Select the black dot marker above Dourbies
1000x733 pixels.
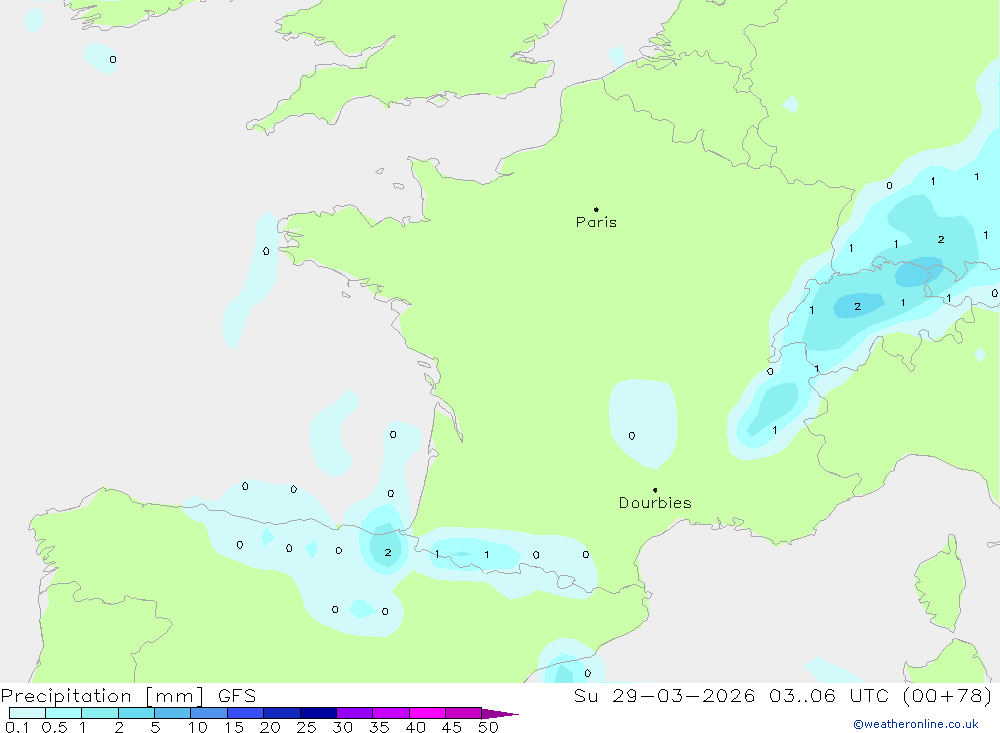(x=655, y=490)
